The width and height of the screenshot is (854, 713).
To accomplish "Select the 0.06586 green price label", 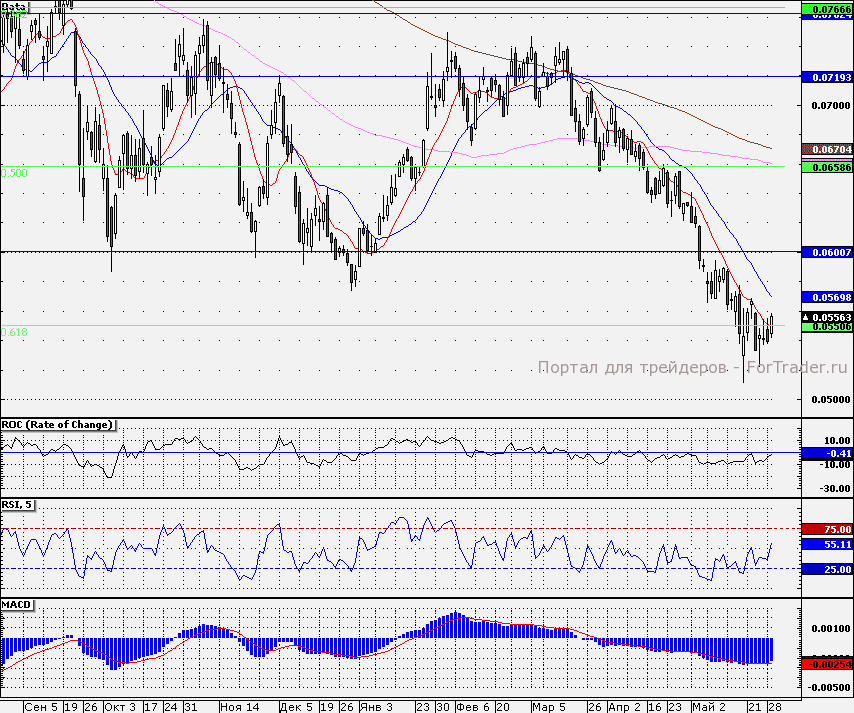I will [x=826, y=166].
